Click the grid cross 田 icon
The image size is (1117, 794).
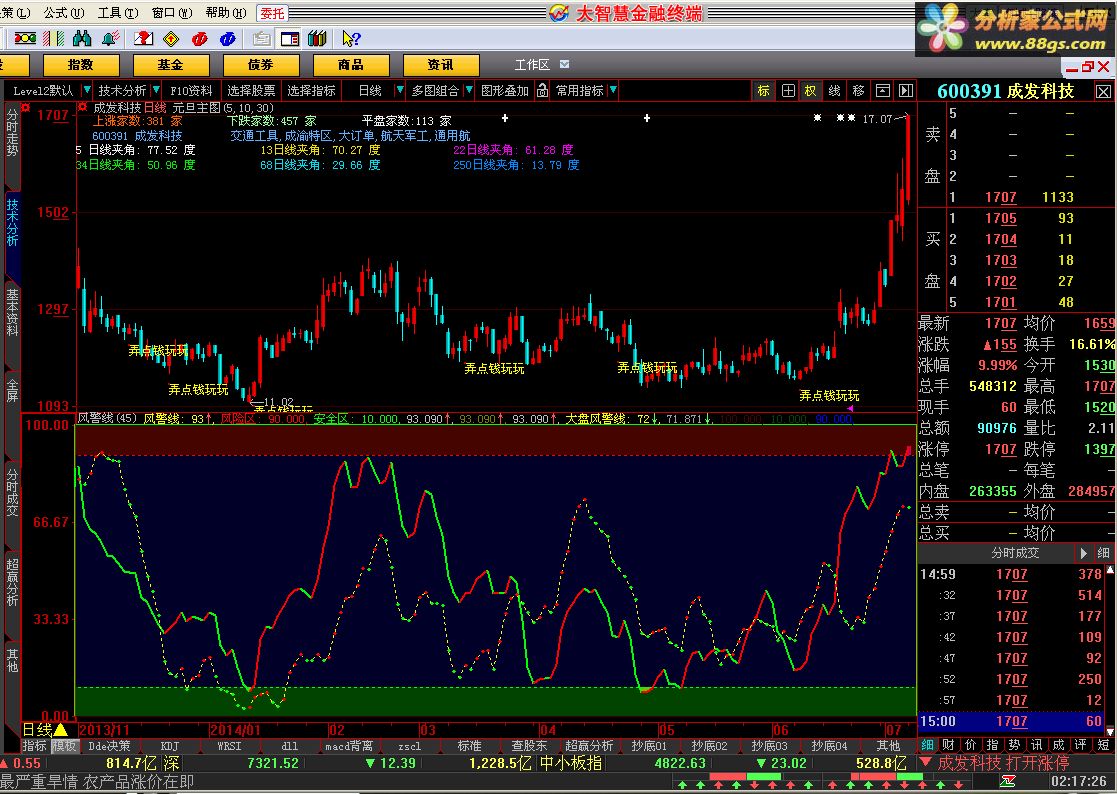coord(788,90)
